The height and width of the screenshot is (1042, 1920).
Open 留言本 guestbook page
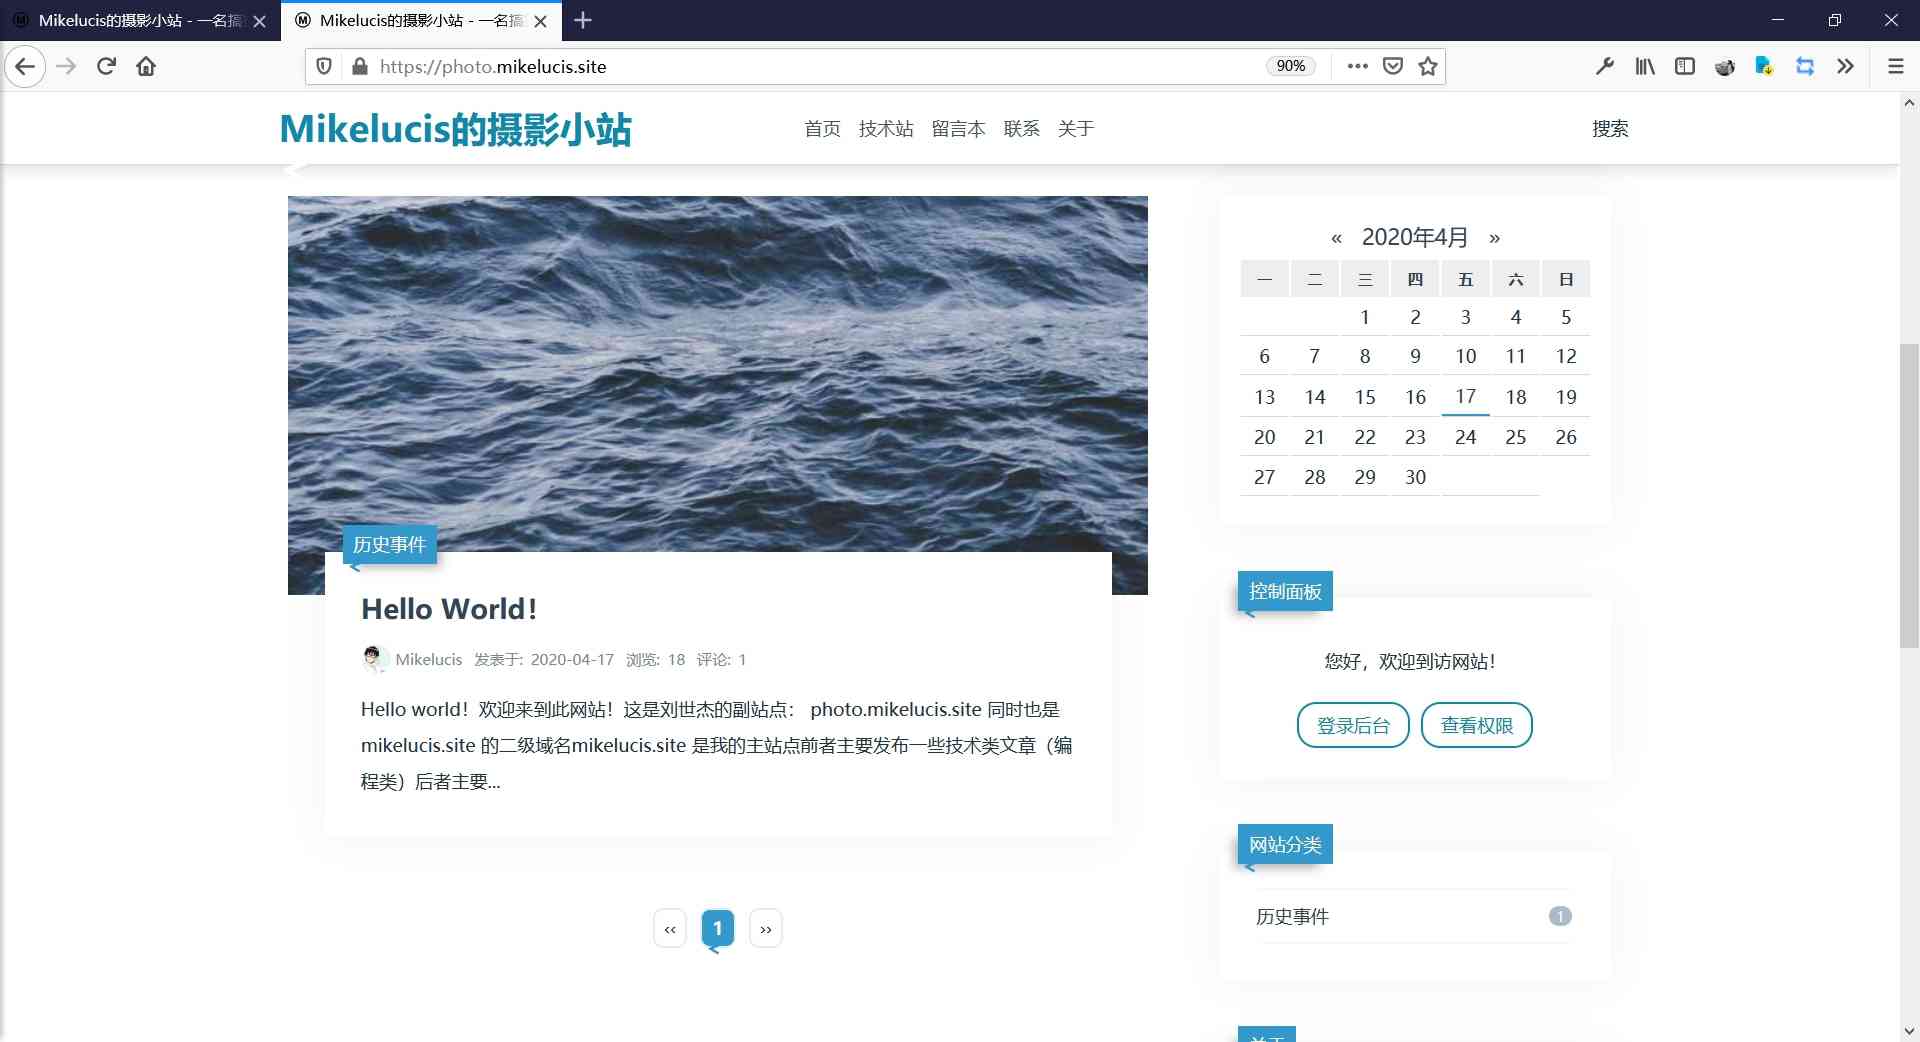pyautogui.click(x=958, y=129)
